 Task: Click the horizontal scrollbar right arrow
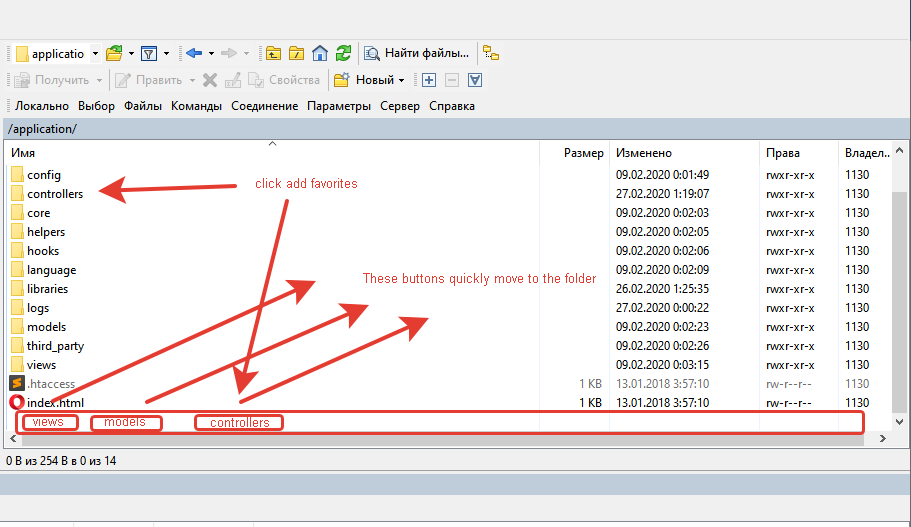point(882,440)
